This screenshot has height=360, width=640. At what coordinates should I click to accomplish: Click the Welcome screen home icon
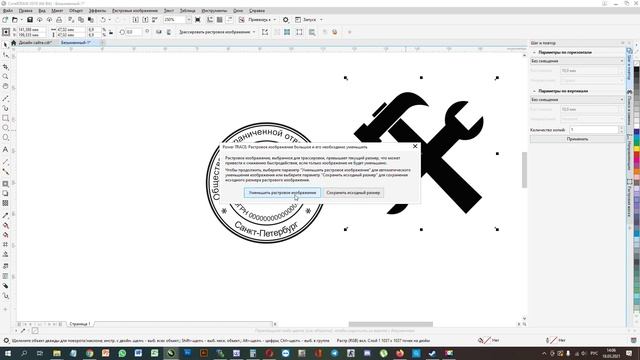(13, 42)
